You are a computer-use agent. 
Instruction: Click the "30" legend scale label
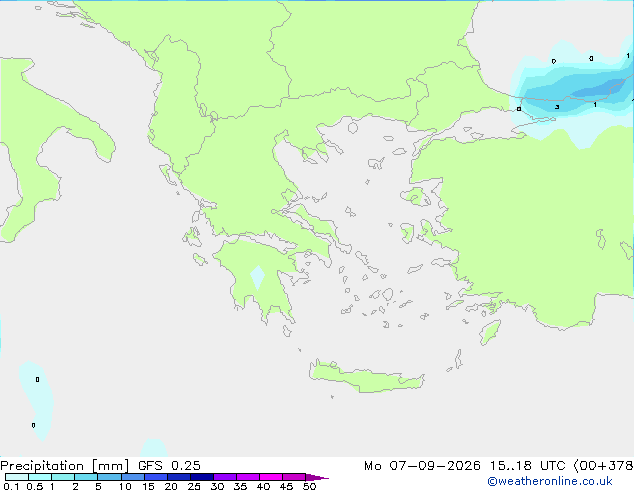[x=217, y=486]
